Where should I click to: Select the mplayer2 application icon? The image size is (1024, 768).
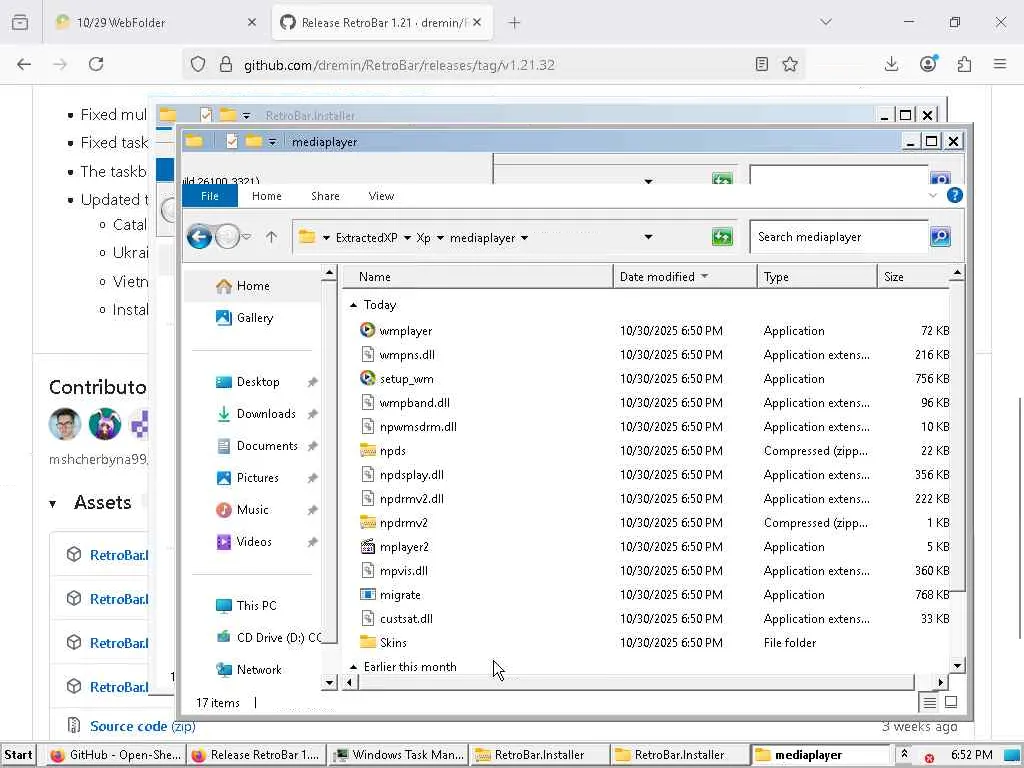(x=368, y=547)
